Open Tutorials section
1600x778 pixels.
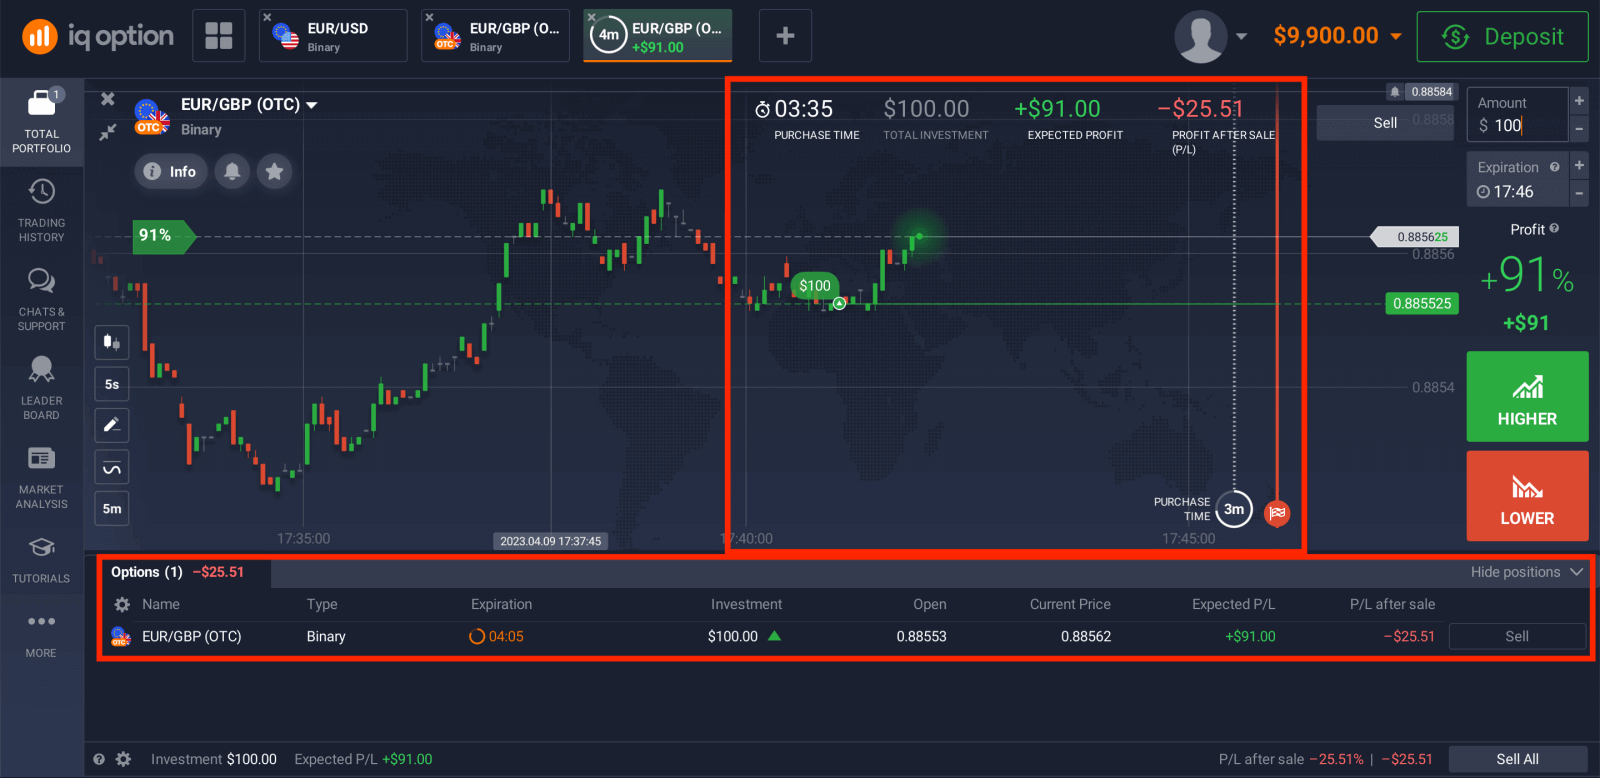[41, 560]
